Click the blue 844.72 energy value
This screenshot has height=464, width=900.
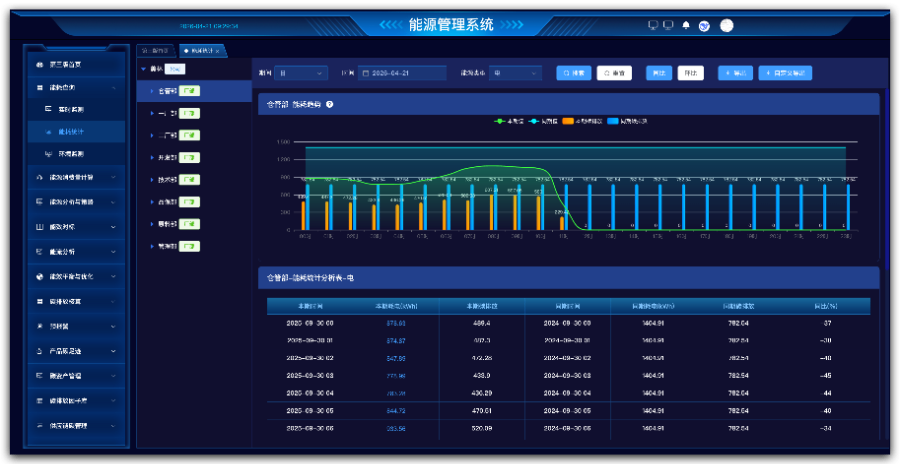coord(396,411)
